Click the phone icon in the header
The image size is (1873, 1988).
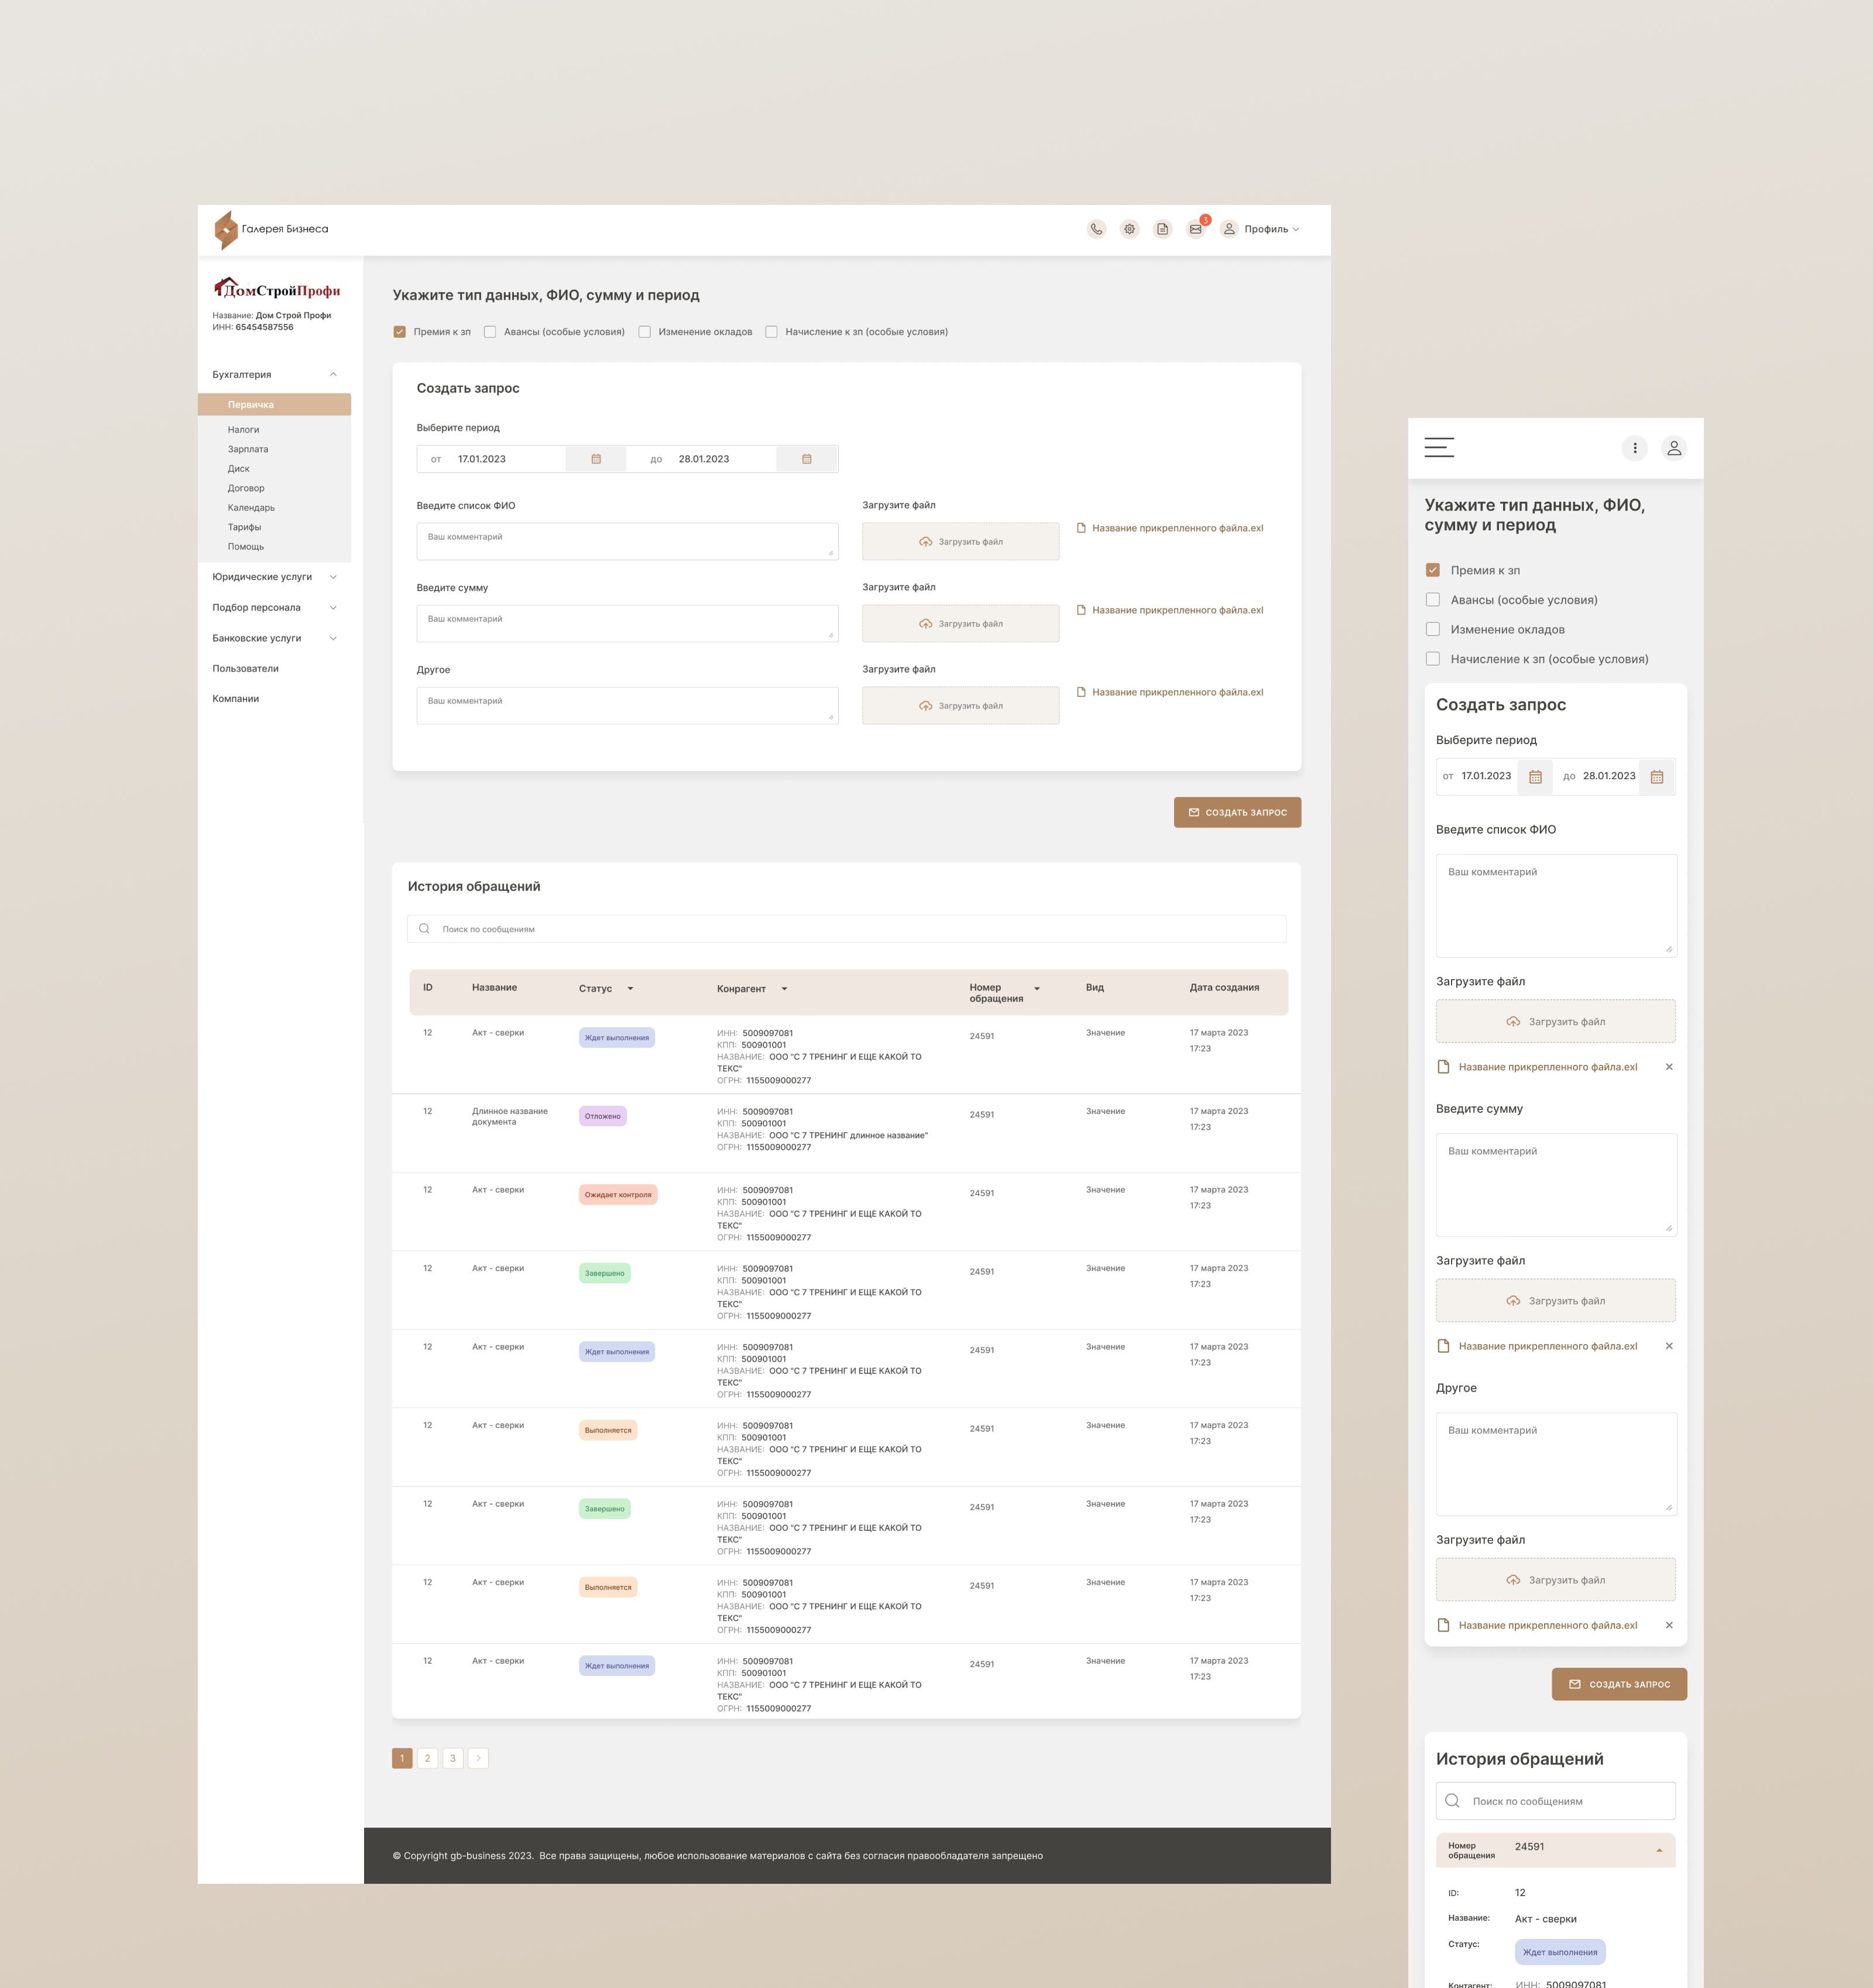1096,229
